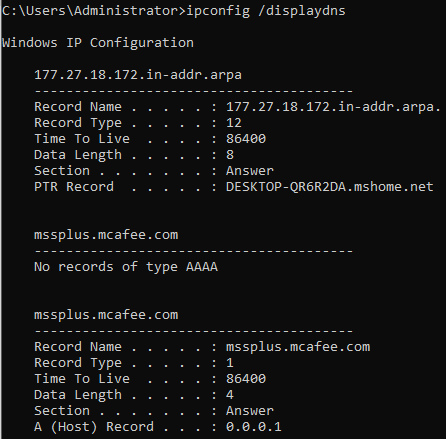Click the Windows IP Configuration heading
446x439 pixels.
98,43
